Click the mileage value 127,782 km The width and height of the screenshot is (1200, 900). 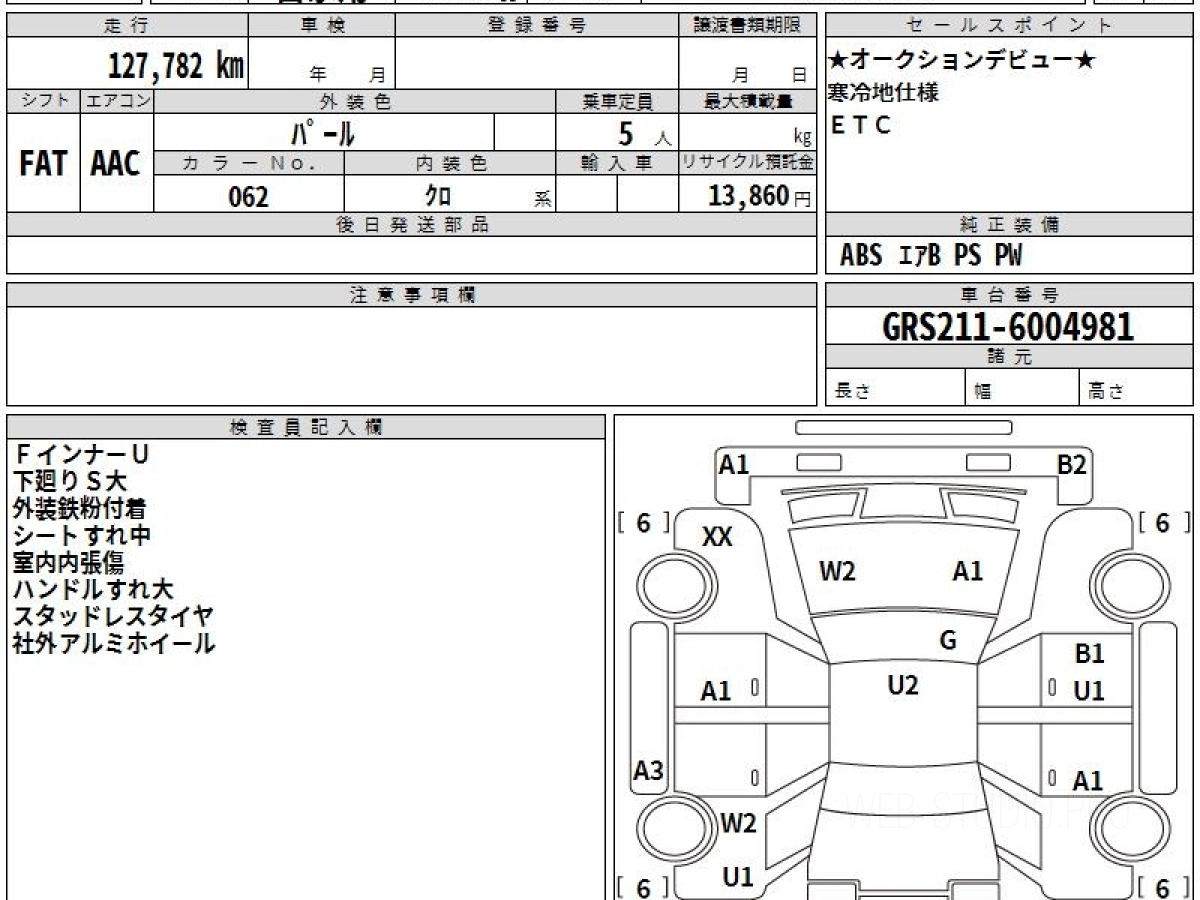[x=175, y=66]
